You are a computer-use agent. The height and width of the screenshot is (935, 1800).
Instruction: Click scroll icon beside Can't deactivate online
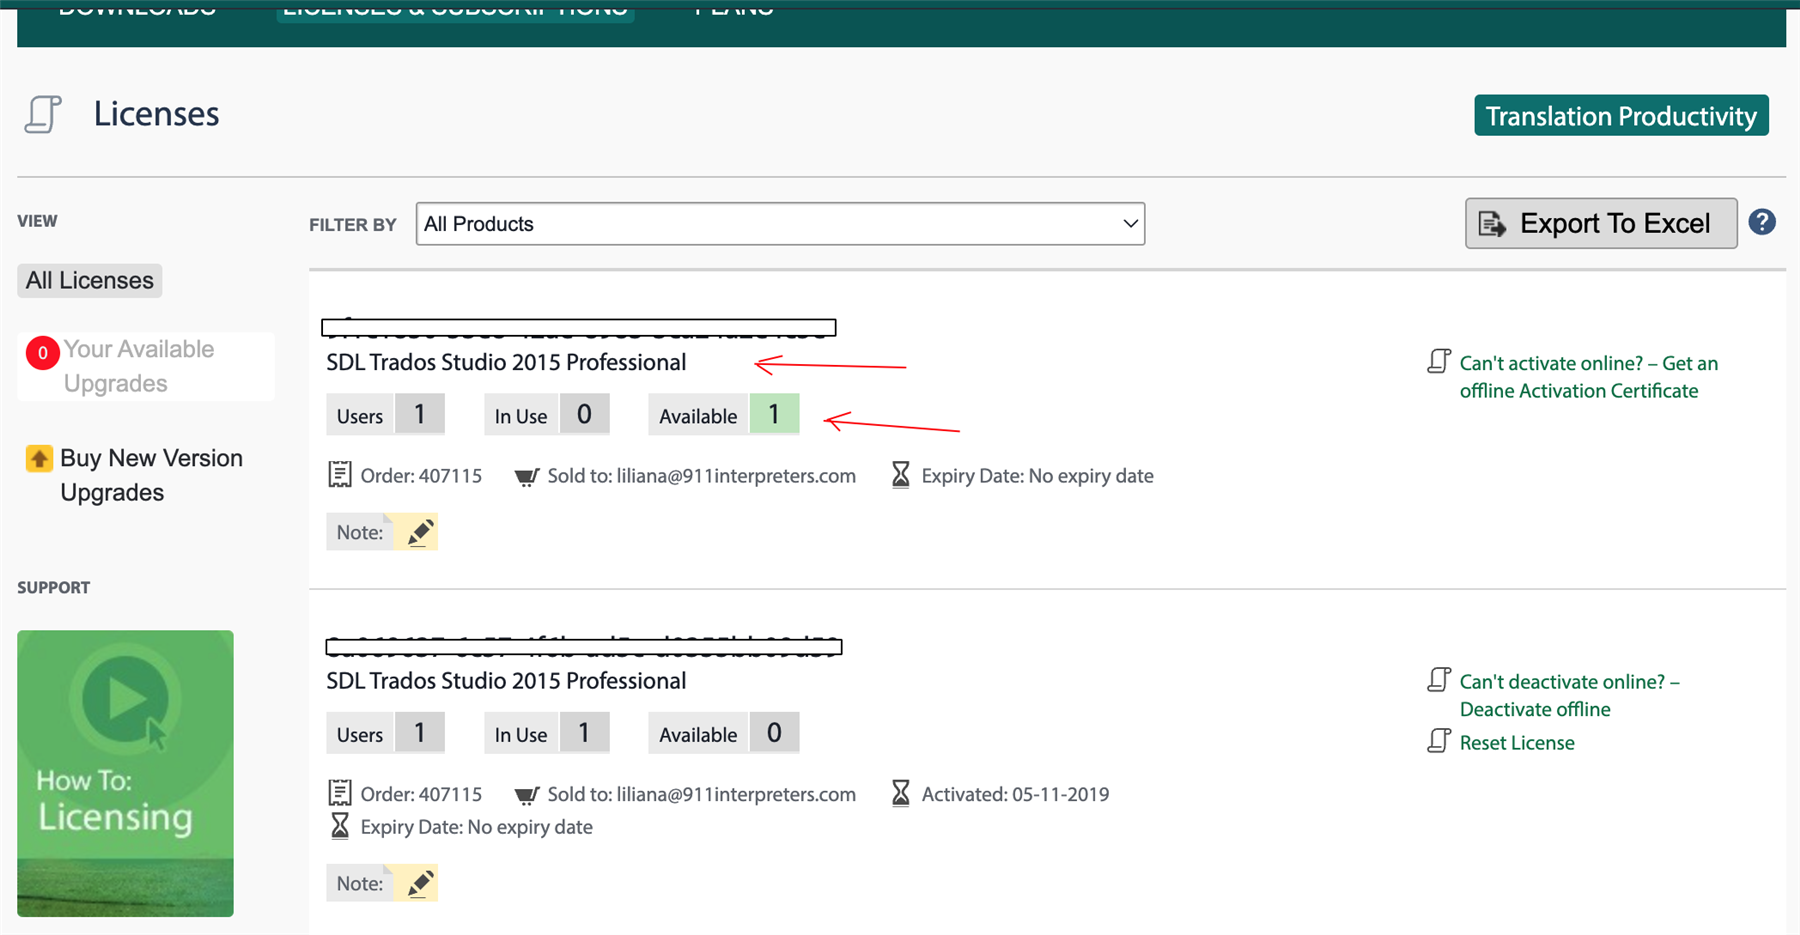click(1439, 680)
